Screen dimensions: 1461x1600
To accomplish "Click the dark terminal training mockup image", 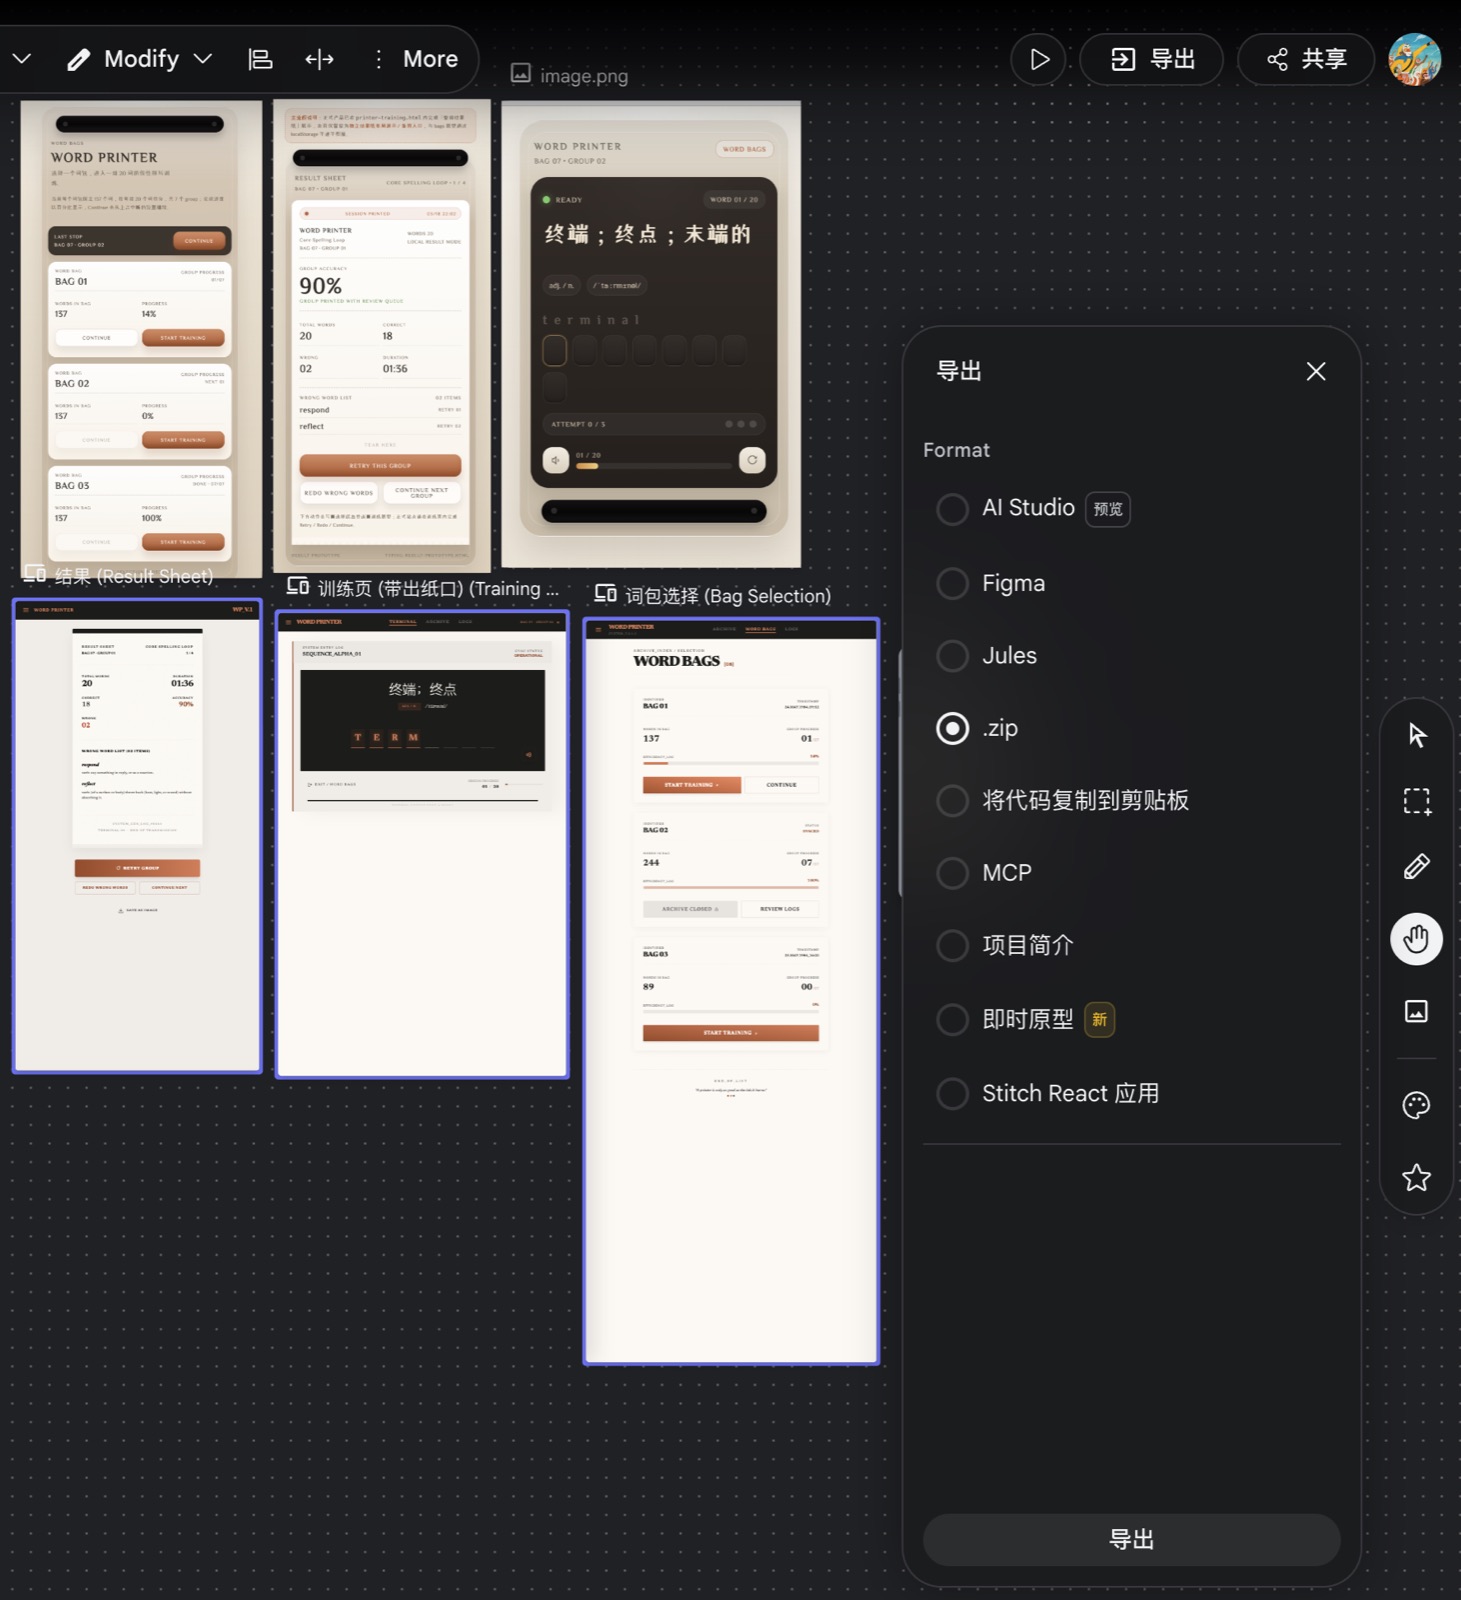I will coord(651,335).
